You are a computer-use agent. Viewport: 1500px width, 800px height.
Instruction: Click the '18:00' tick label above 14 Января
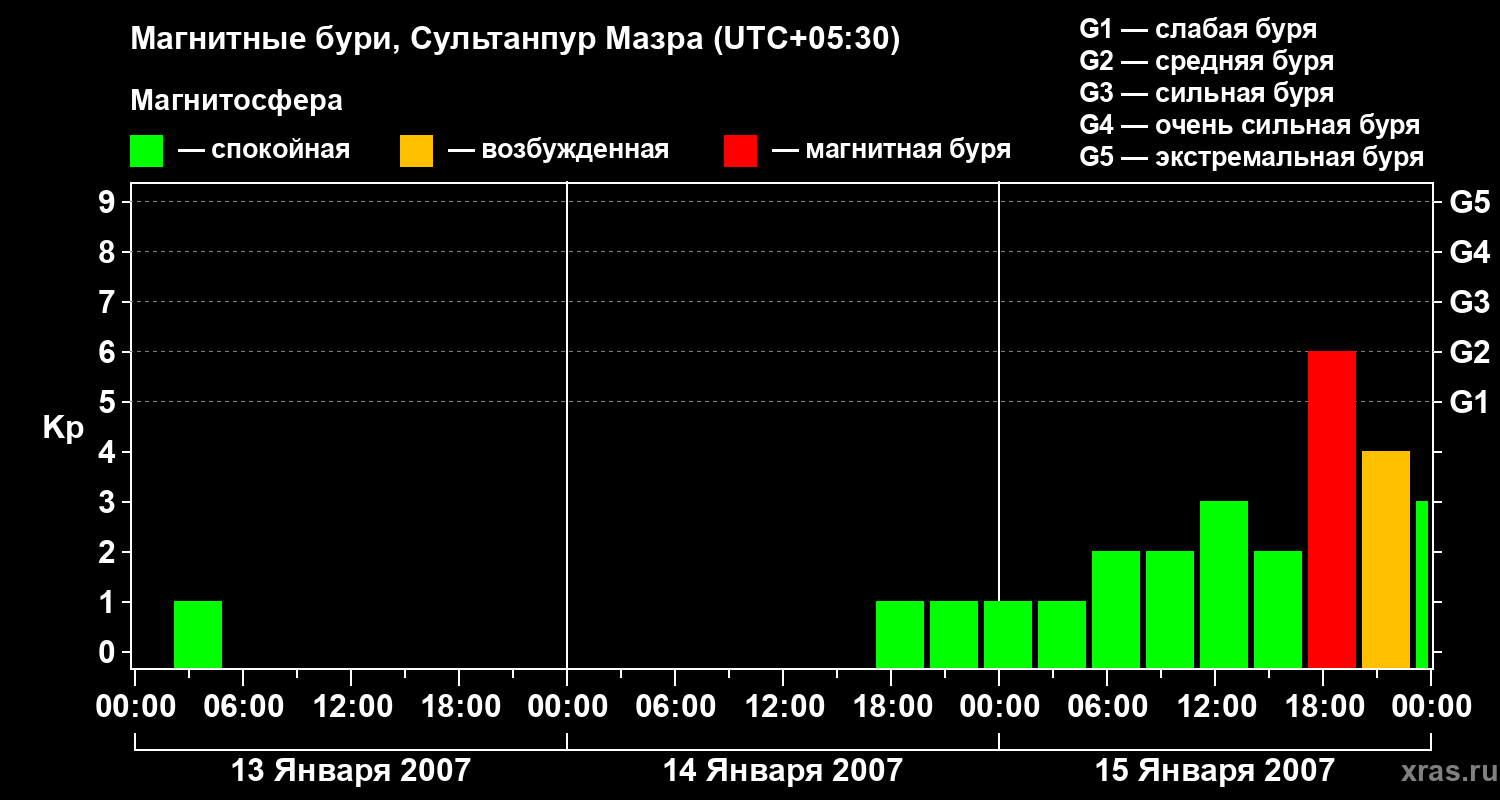pos(891,707)
